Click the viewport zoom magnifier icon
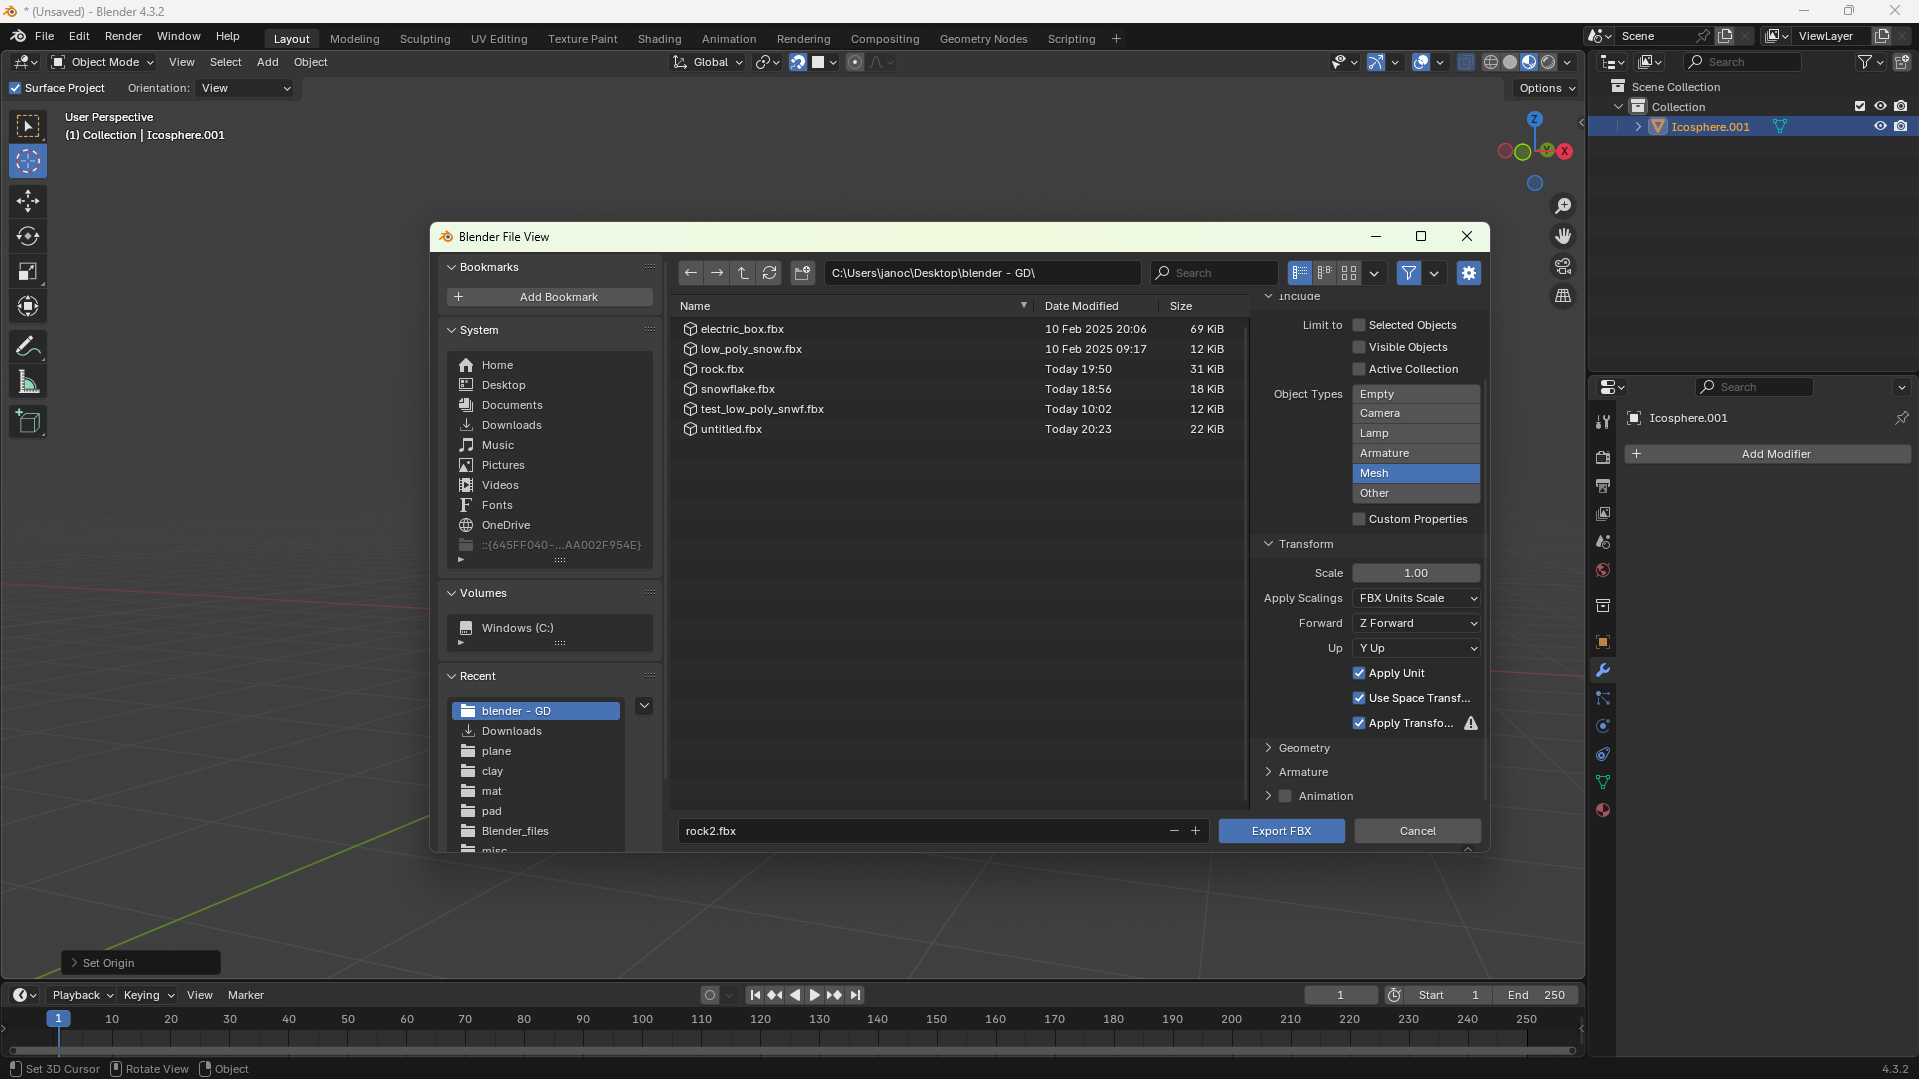 point(1563,206)
